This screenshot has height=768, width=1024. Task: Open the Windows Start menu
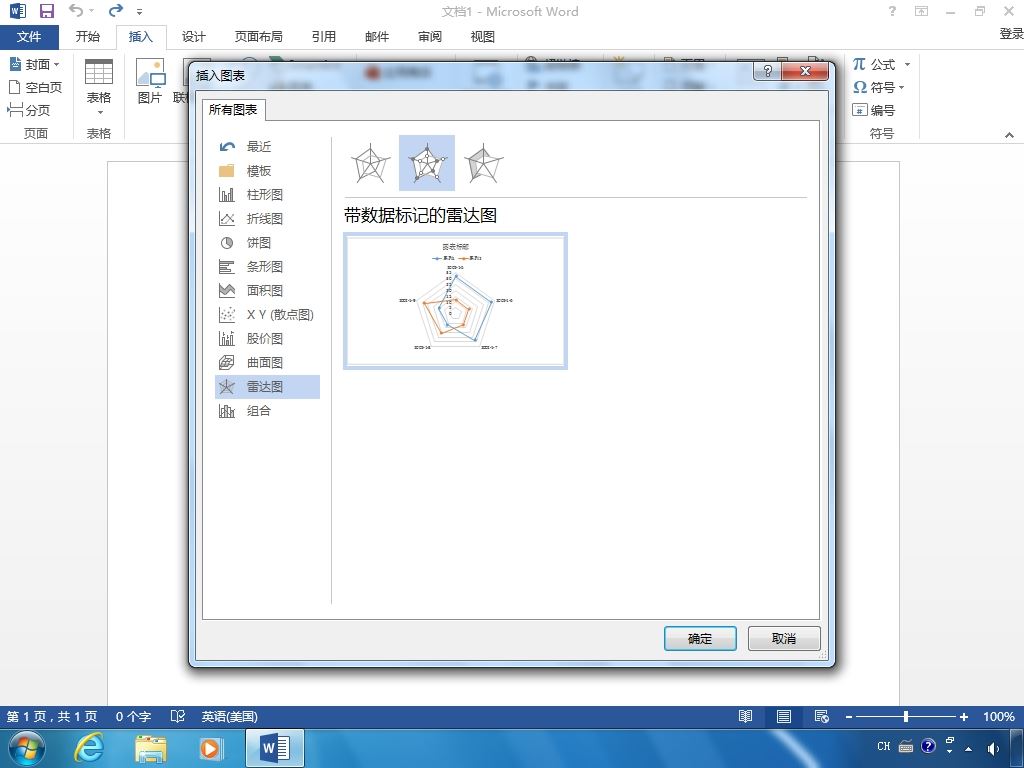coord(27,748)
